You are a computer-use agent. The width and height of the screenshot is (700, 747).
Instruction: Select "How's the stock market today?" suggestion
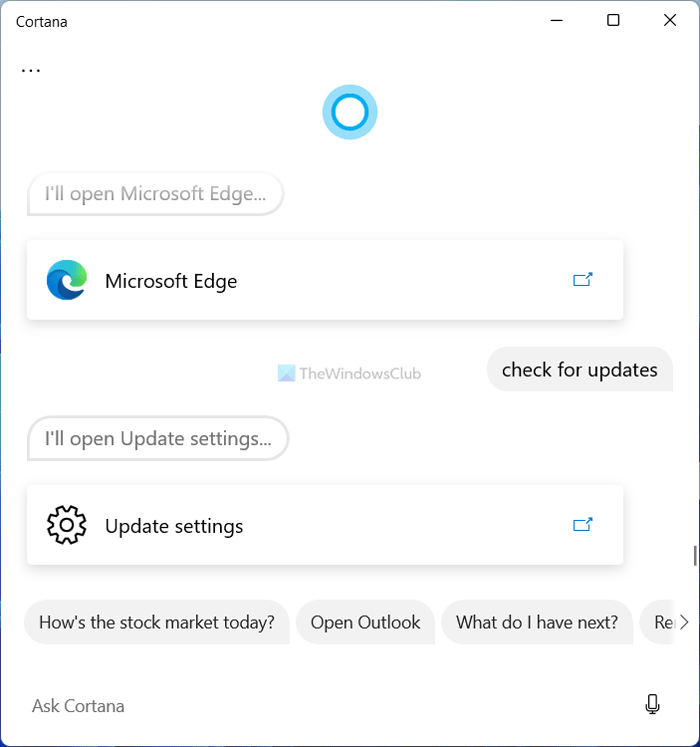tap(156, 622)
